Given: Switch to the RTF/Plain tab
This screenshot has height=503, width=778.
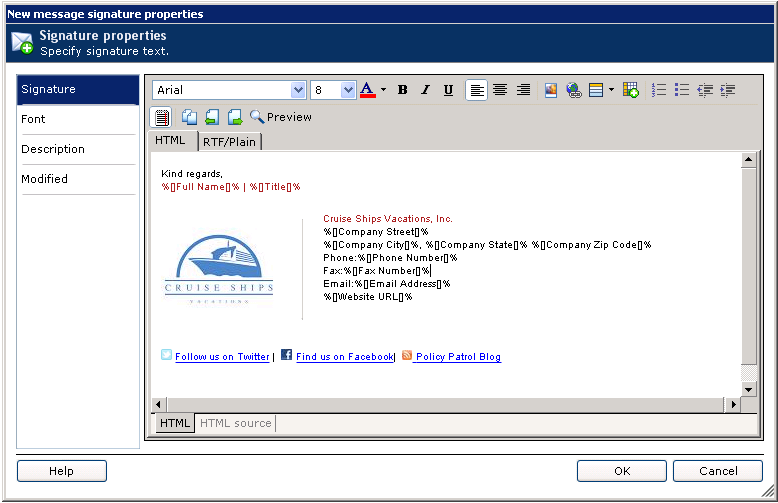Looking at the screenshot, I should point(229,142).
